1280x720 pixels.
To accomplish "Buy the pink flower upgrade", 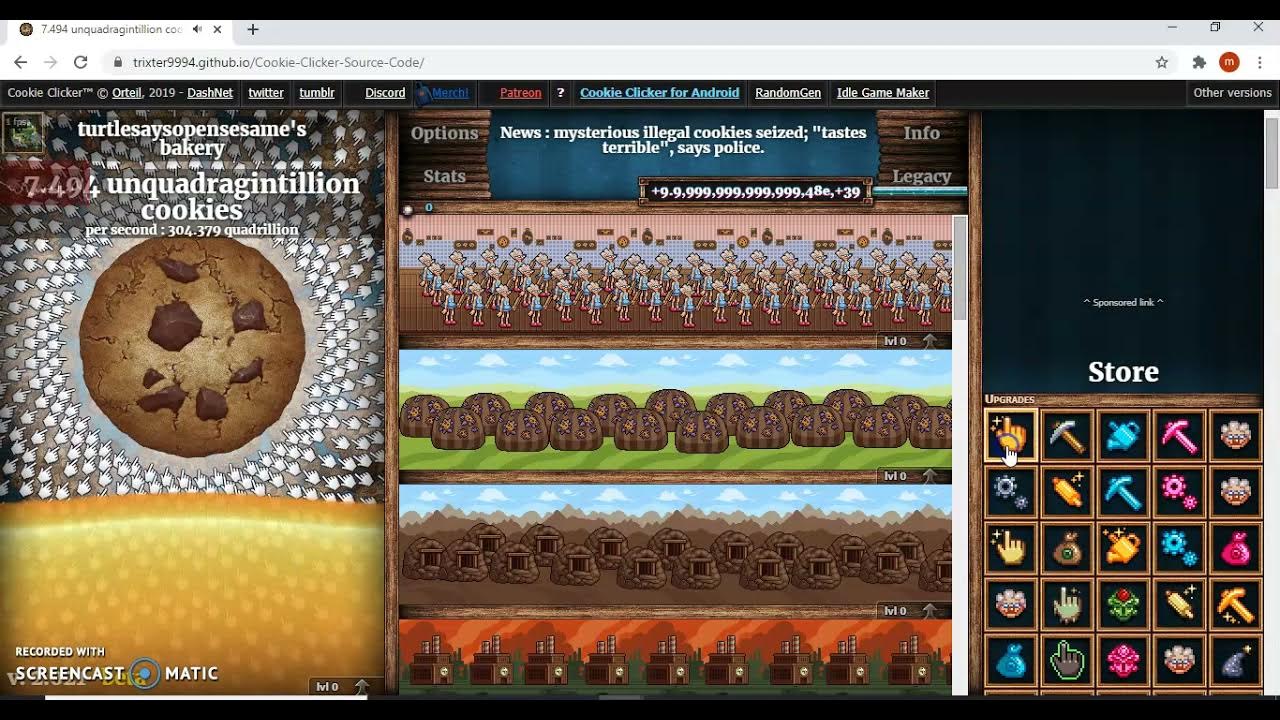I will click(1123, 660).
